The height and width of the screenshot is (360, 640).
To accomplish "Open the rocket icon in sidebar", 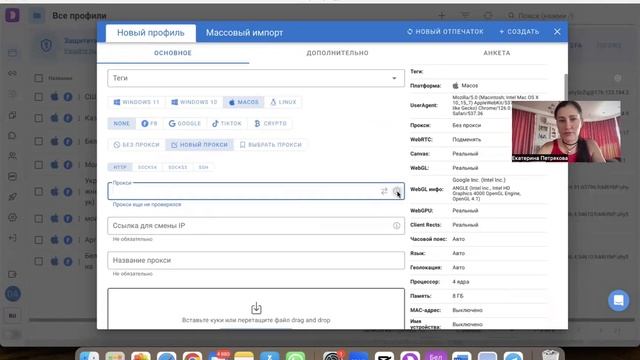I will 13,197.
